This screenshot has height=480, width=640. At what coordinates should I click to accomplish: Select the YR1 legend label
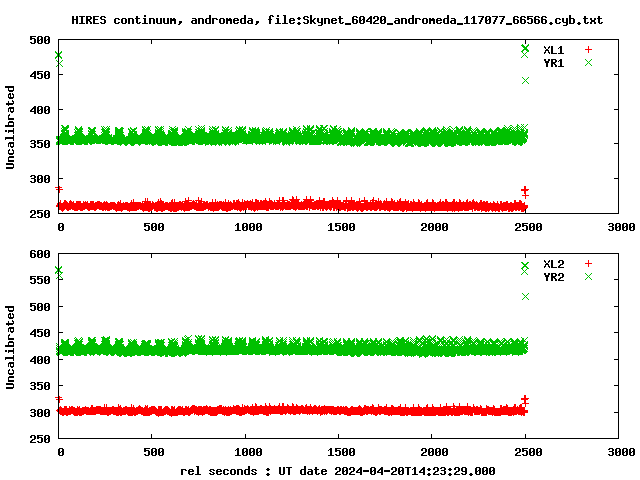pos(553,63)
